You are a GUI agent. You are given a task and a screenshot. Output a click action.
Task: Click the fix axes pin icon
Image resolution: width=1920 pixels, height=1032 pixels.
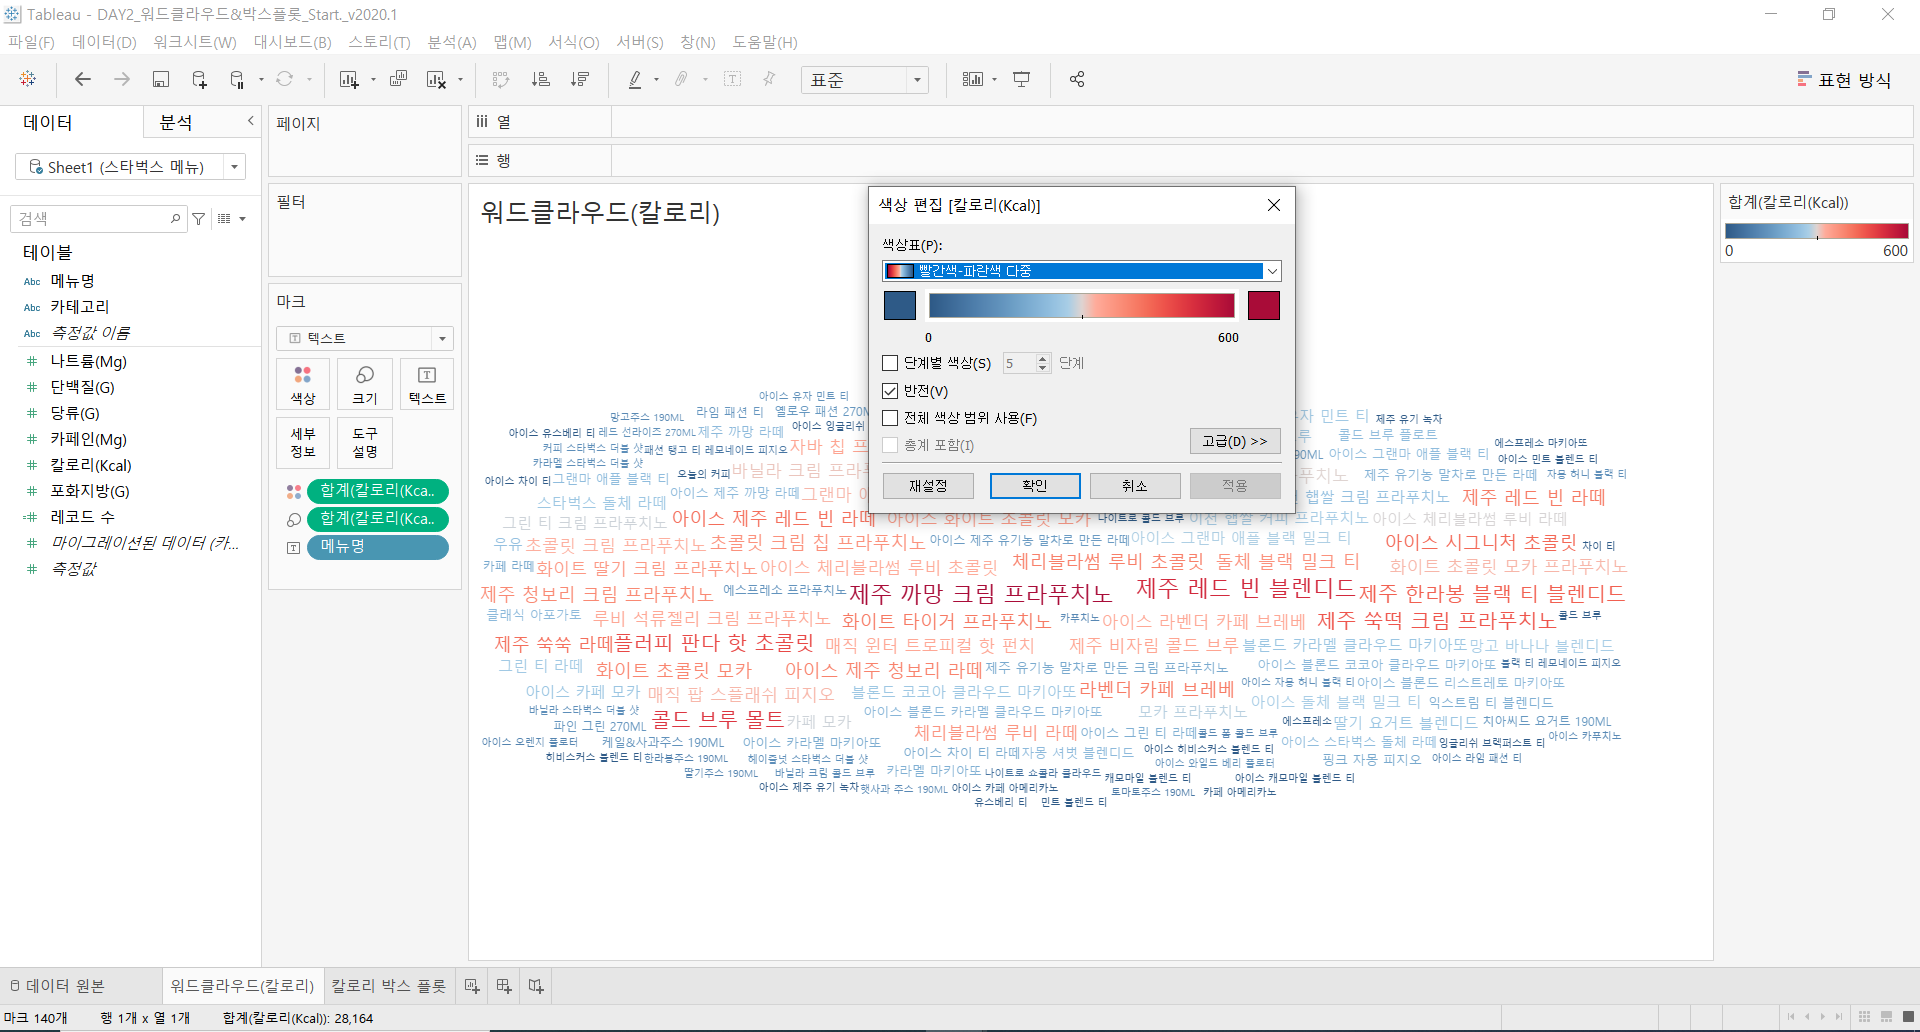769,79
